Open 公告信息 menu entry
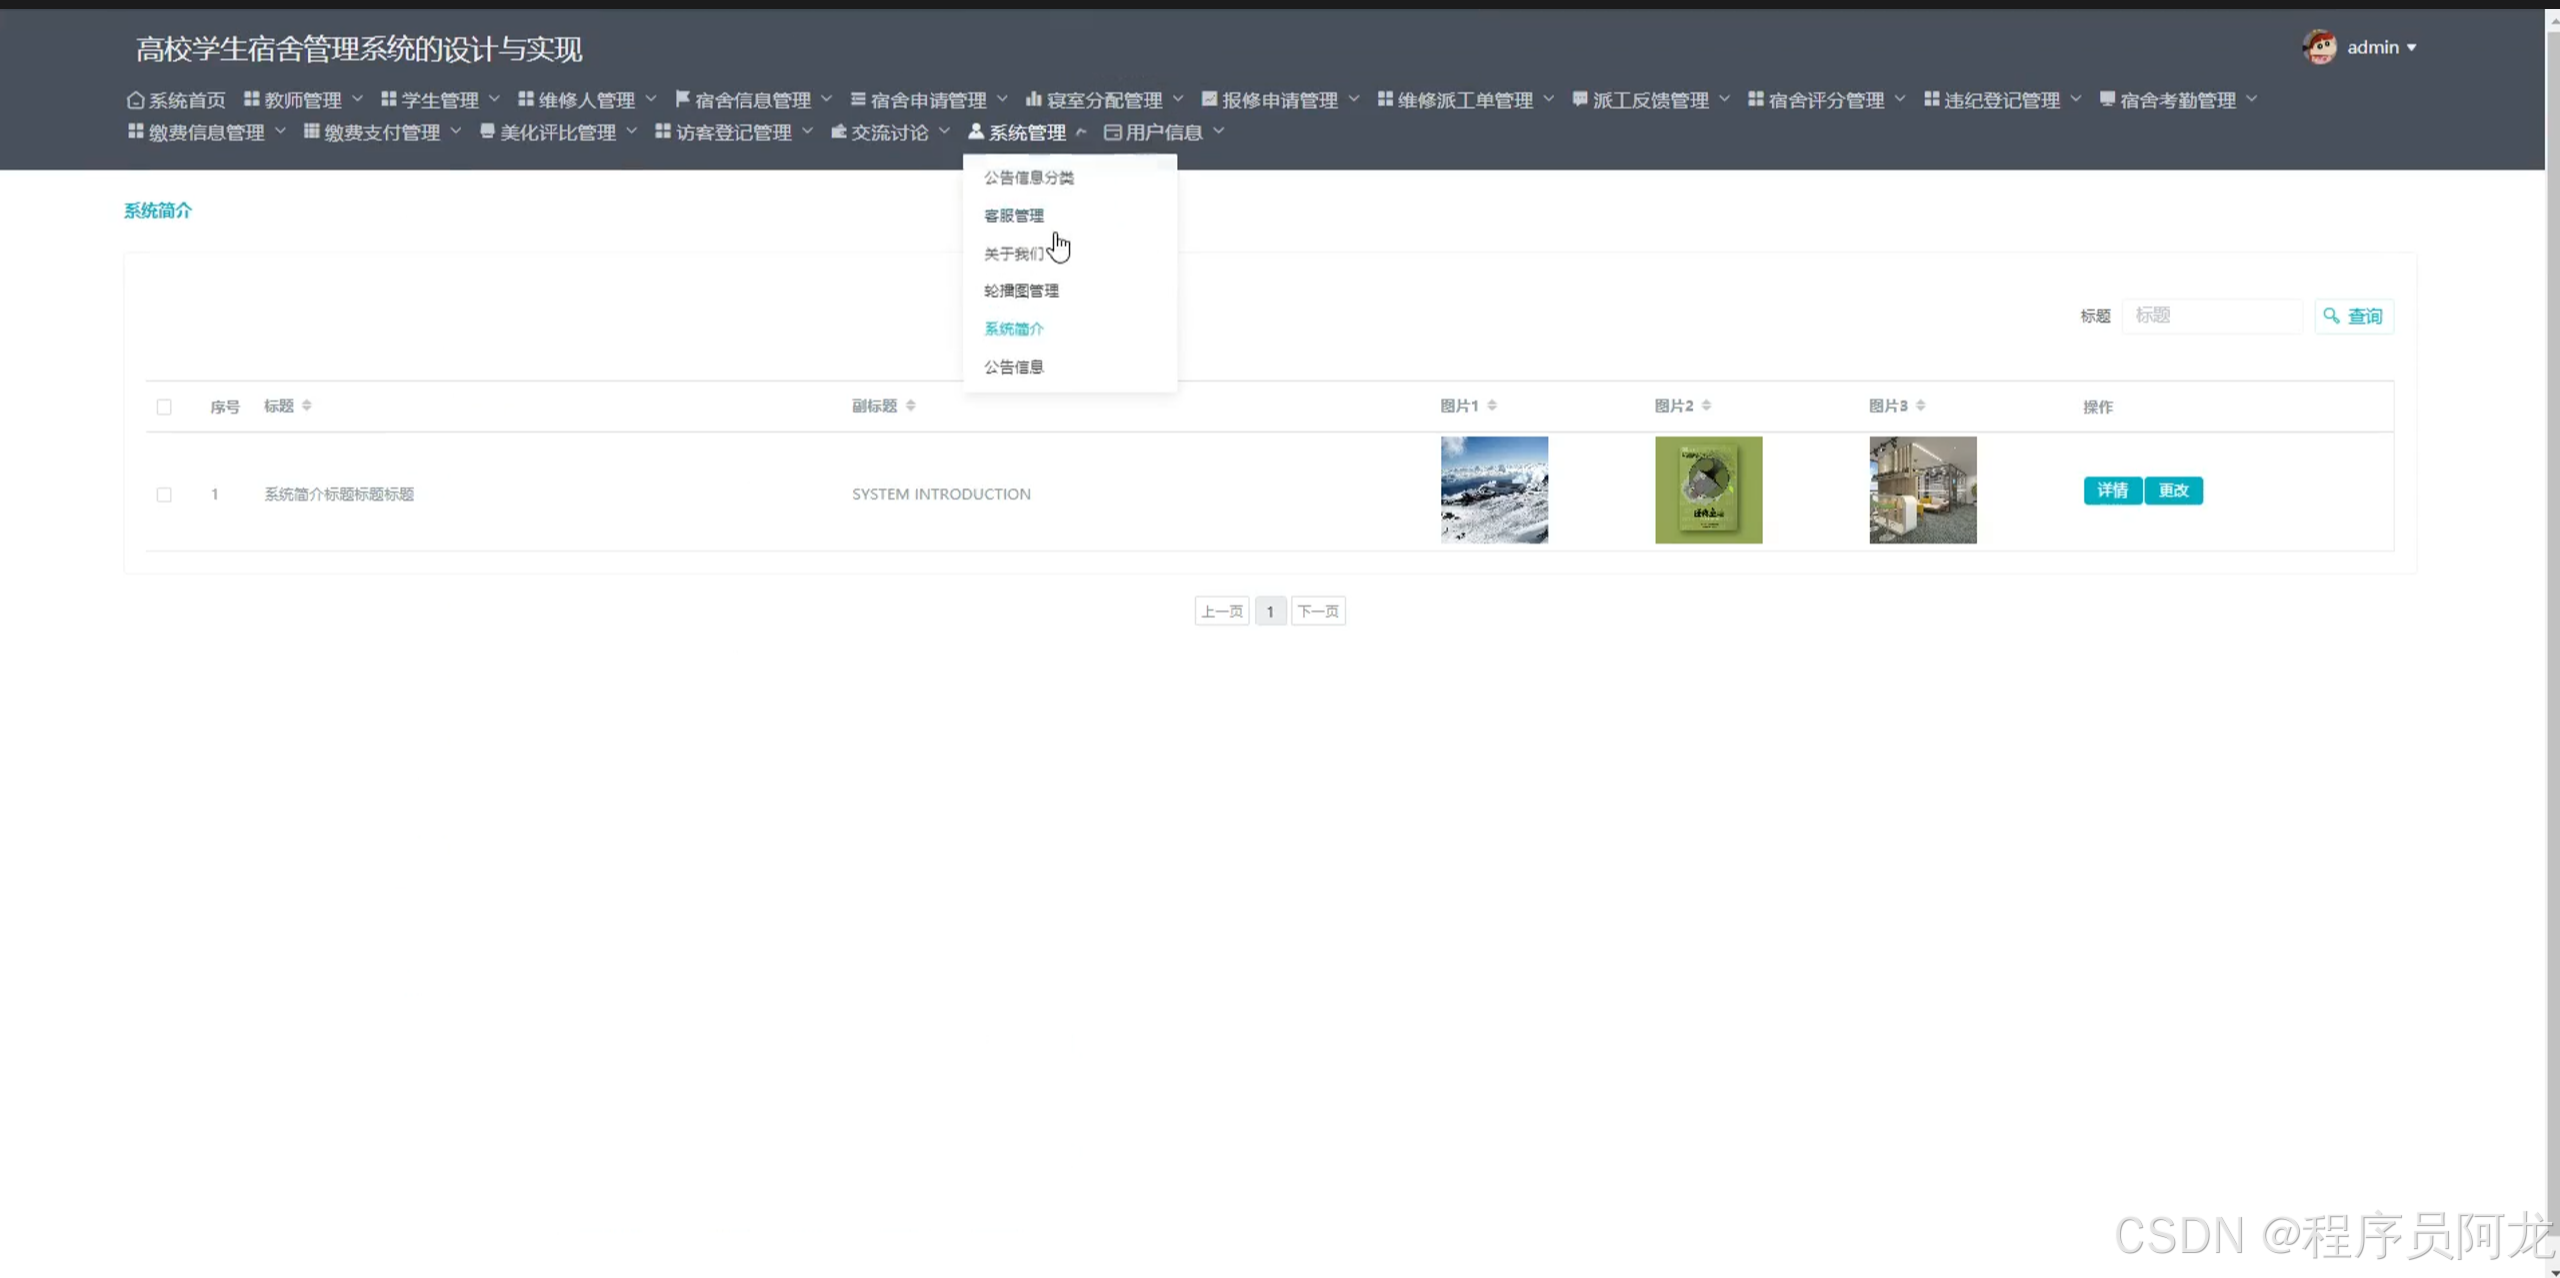2560x1278 pixels. [1013, 367]
